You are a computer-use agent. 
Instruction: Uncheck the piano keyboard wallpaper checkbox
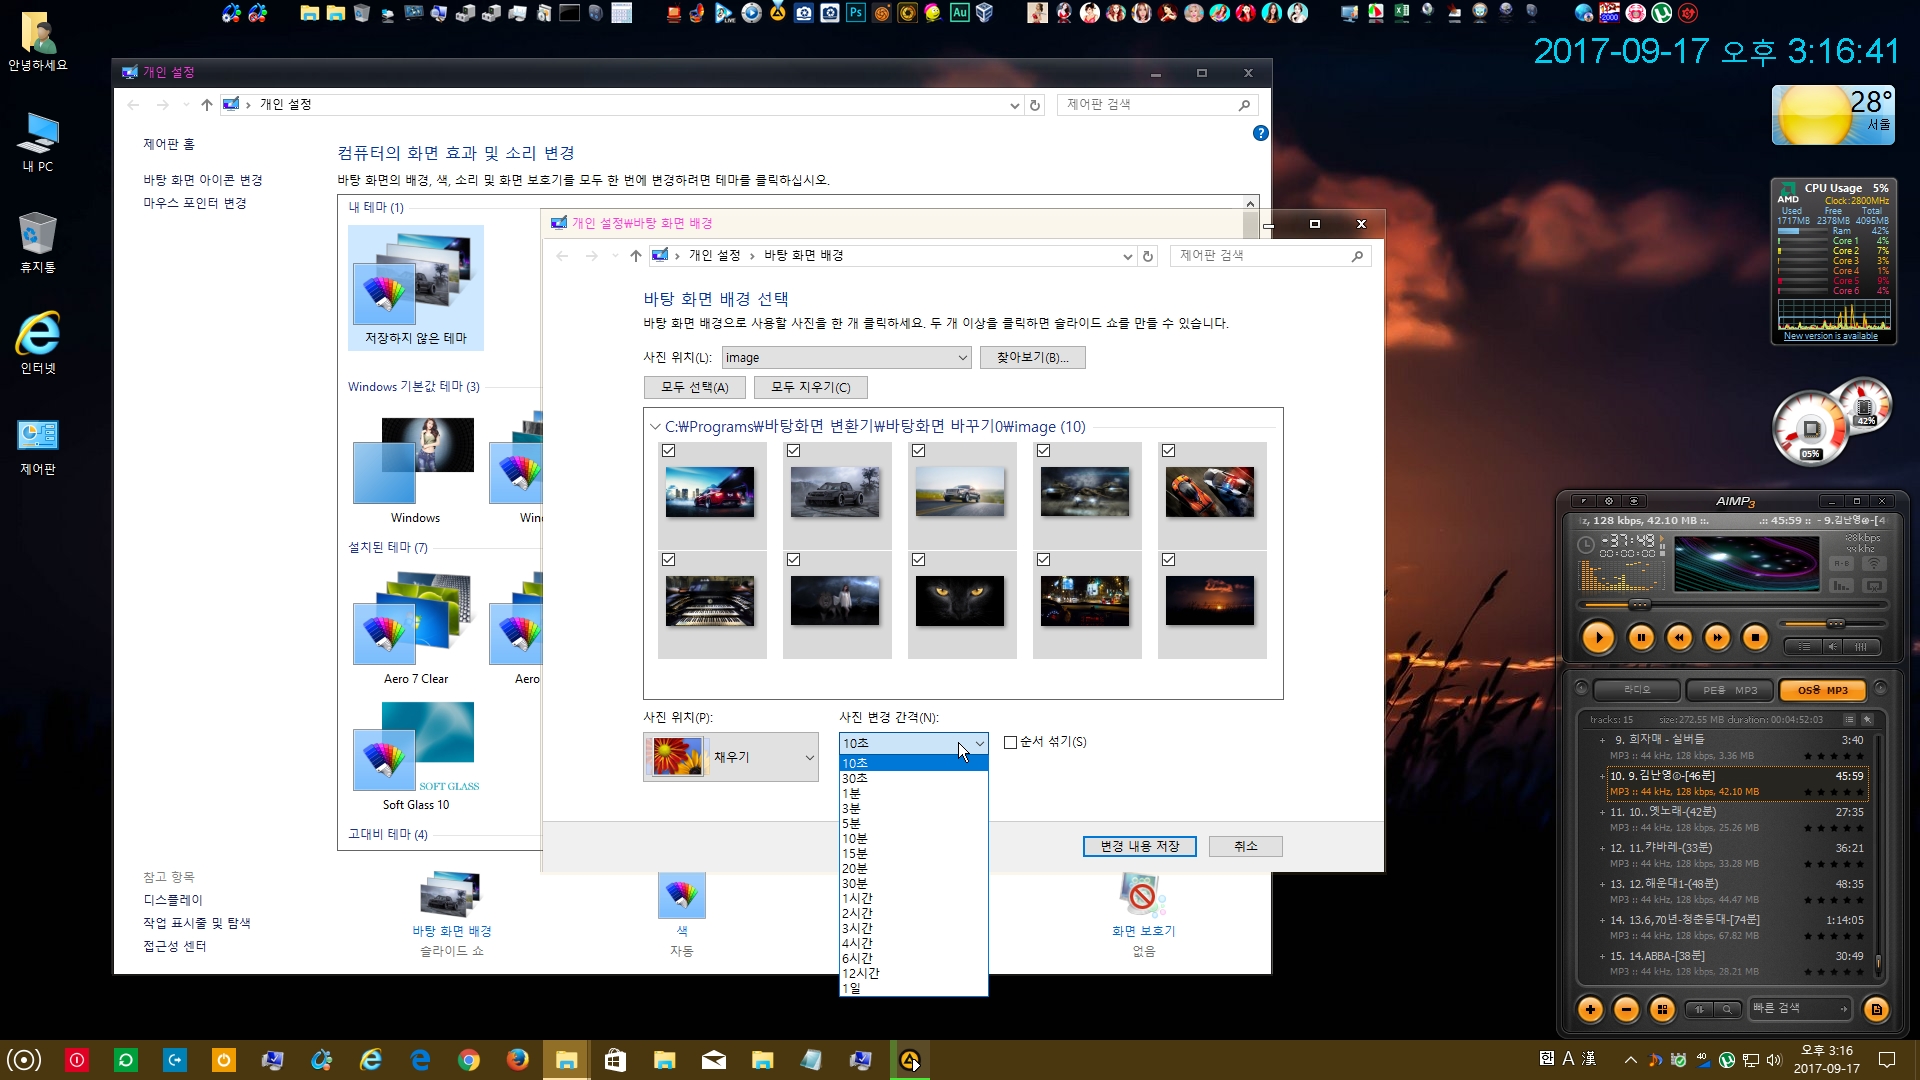(668, 560)
